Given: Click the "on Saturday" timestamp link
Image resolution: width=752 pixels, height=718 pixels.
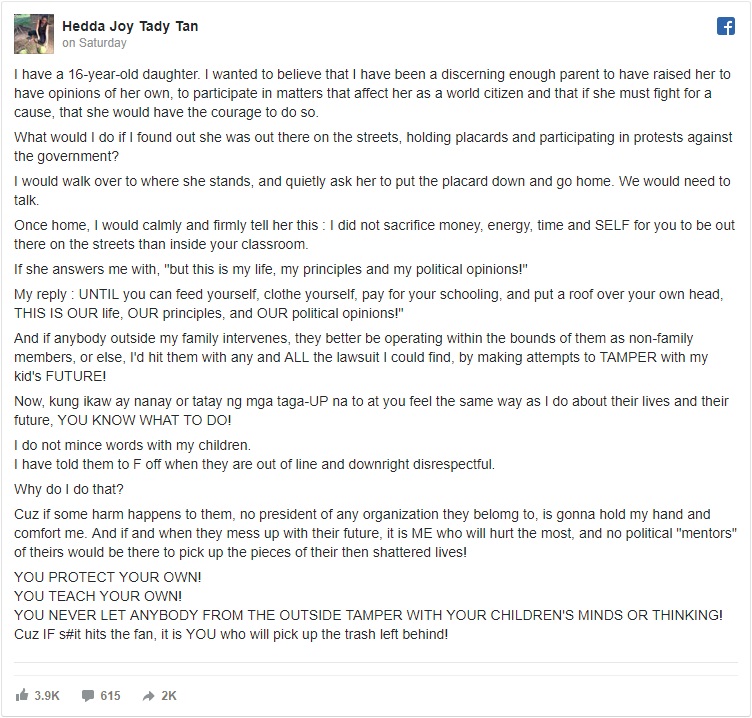Looking at the screenshot, I should click(x=94, y=43).
